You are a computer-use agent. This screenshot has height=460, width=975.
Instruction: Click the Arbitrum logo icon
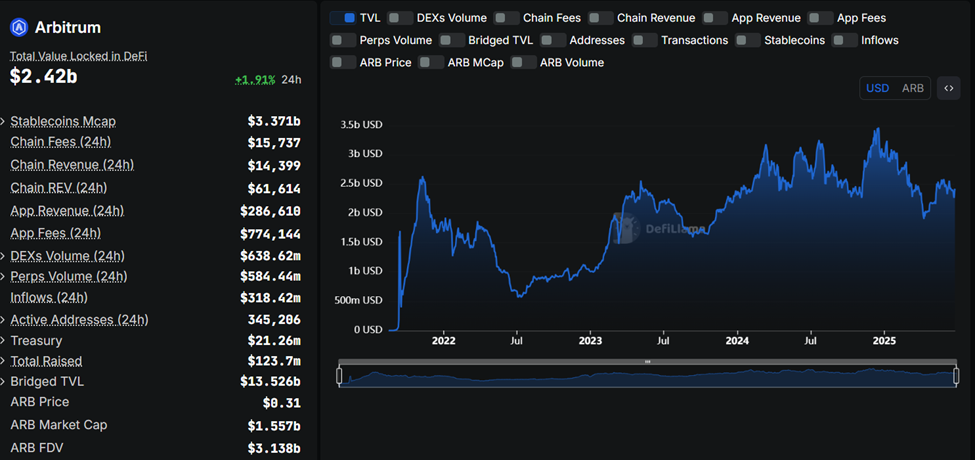(19, 28)
